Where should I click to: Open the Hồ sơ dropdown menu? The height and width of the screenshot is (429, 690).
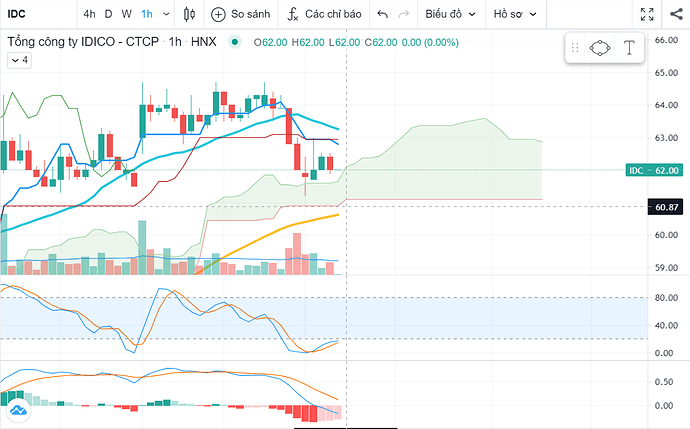coord(515,14)
